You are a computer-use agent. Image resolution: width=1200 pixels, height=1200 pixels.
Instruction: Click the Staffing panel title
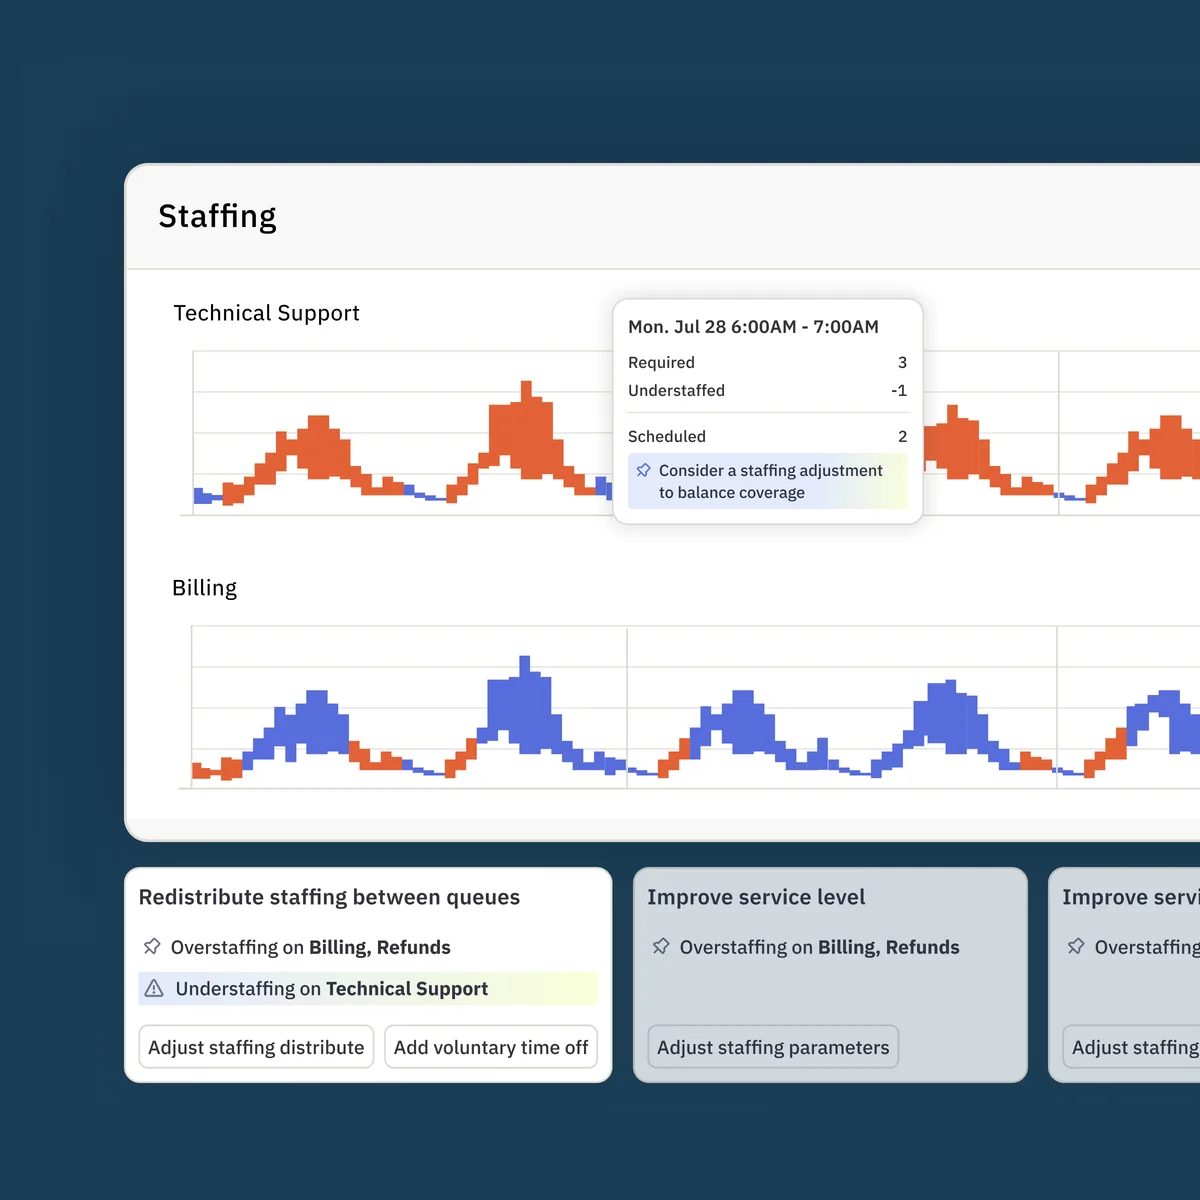click(217, 215)
